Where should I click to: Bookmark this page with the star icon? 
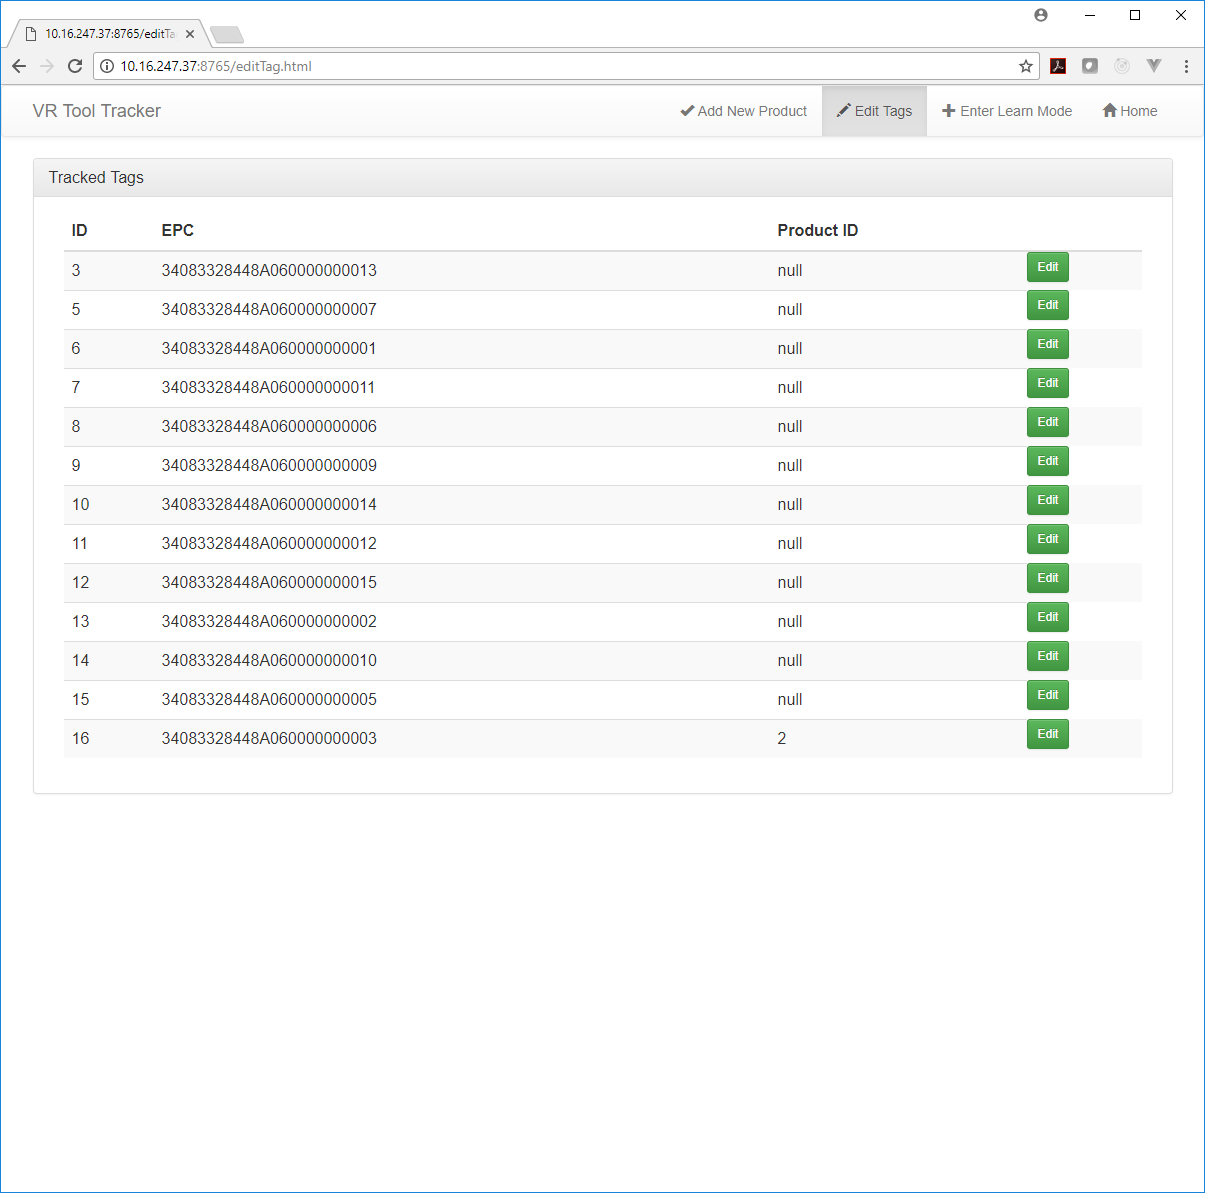[x=1025, y=66]
